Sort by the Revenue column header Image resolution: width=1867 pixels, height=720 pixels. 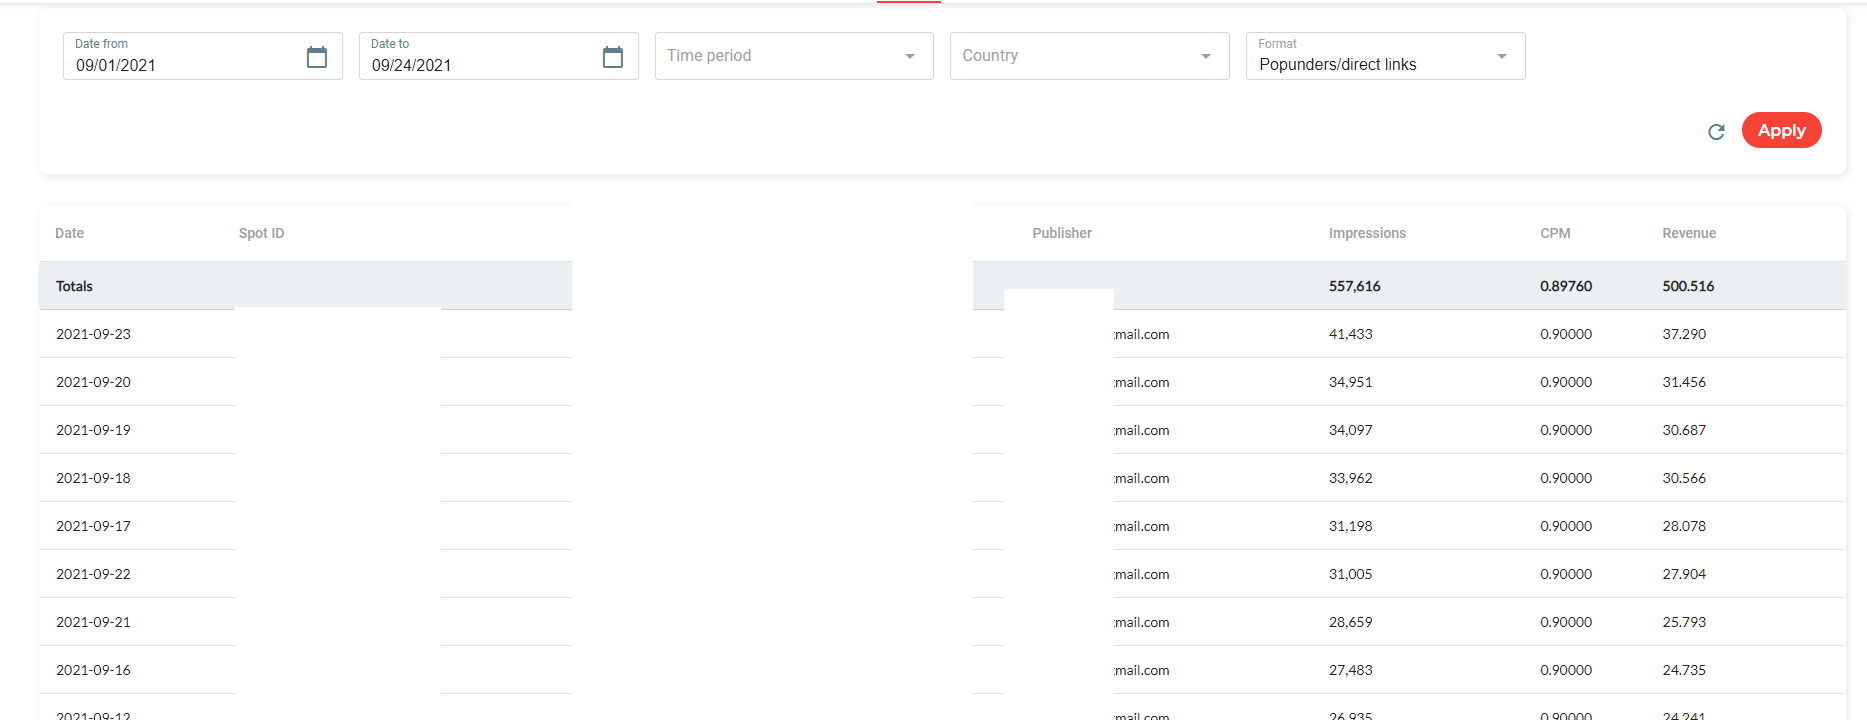[x=1689, y=233]
